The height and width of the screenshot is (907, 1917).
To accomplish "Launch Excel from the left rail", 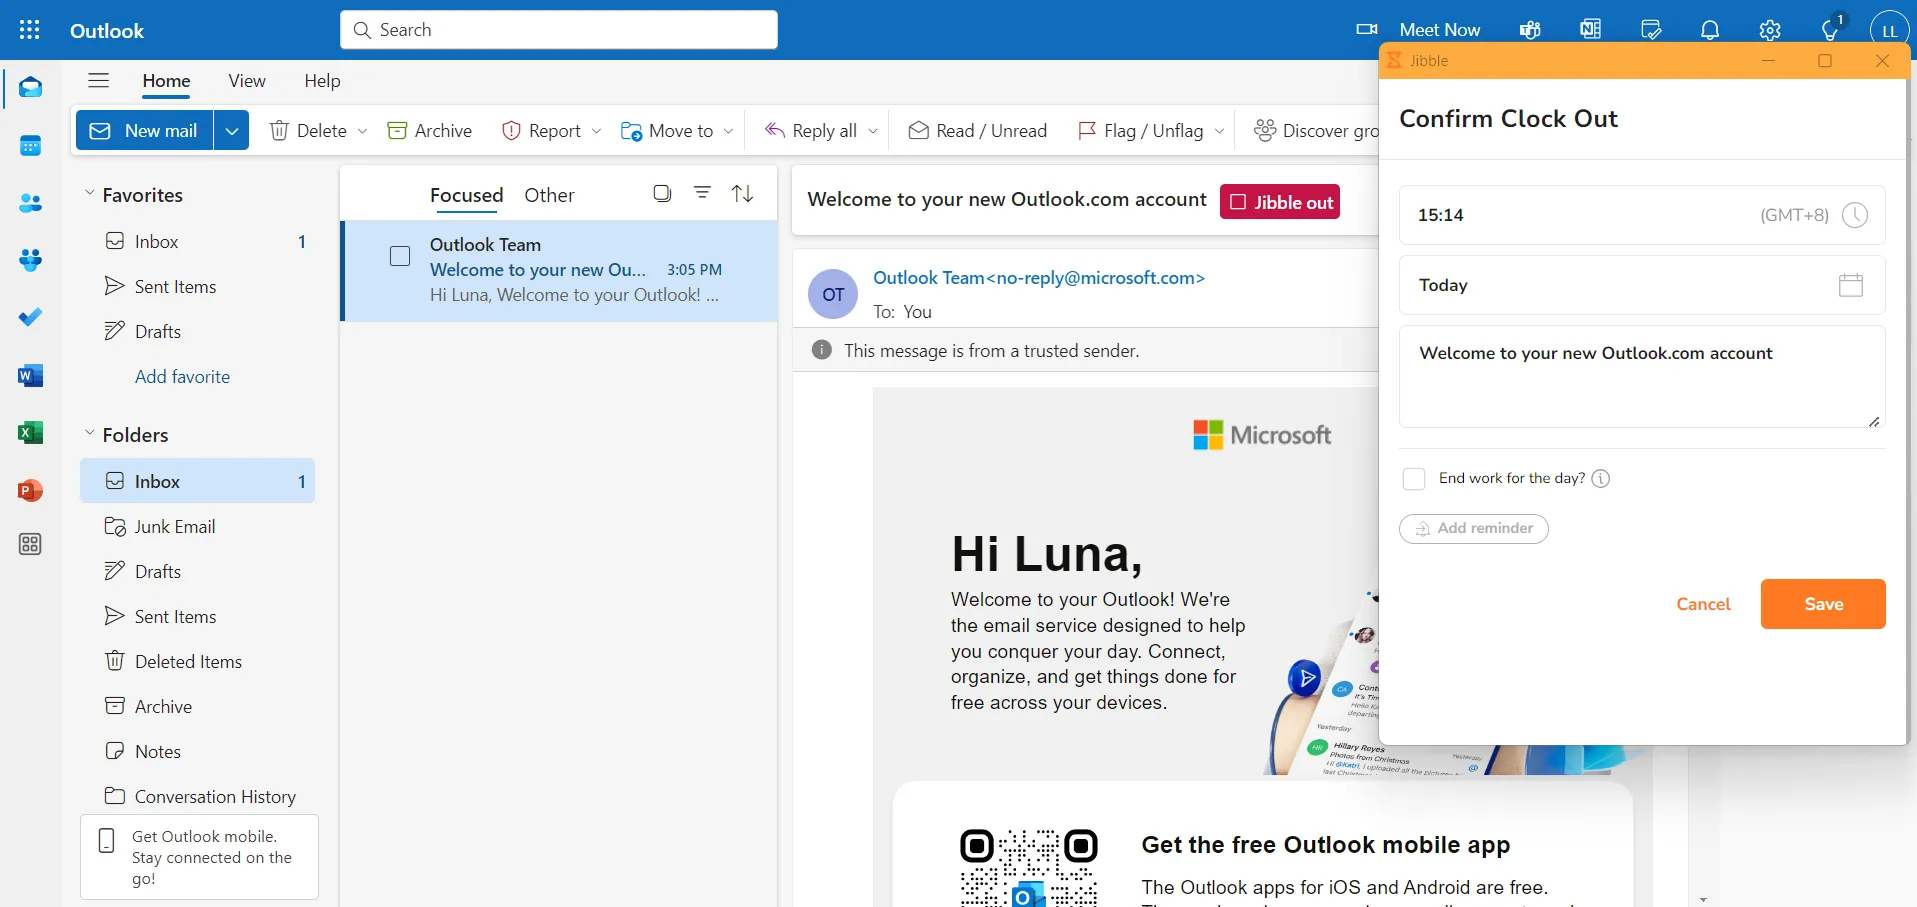I will (30, 433).
